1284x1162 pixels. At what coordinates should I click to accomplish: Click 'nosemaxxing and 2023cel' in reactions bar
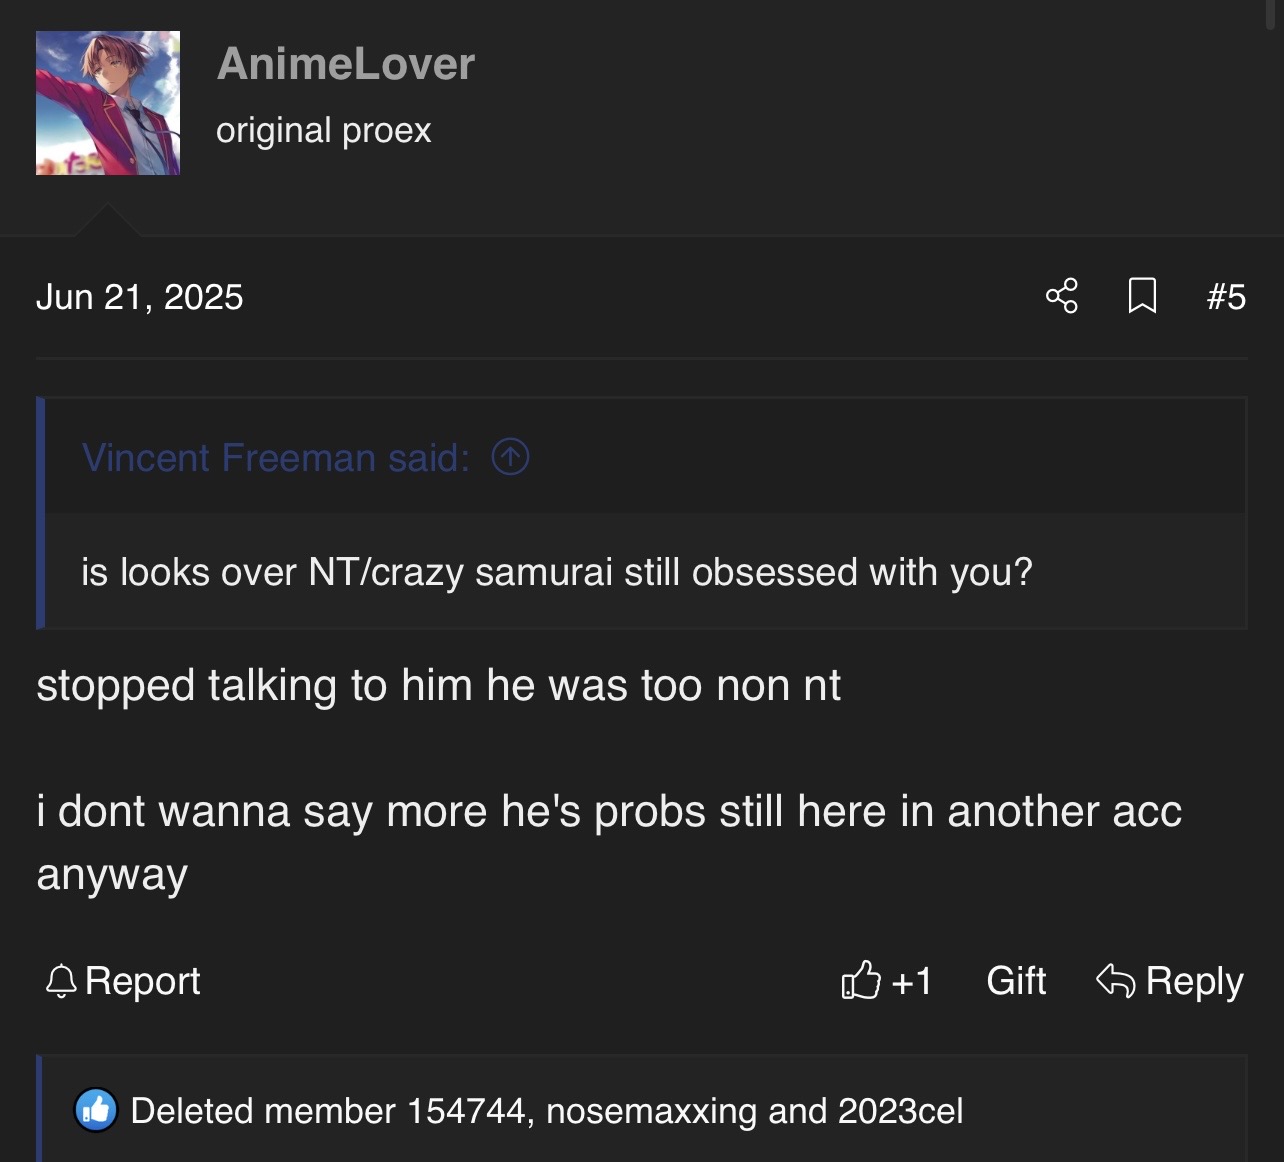point(754,1111)
